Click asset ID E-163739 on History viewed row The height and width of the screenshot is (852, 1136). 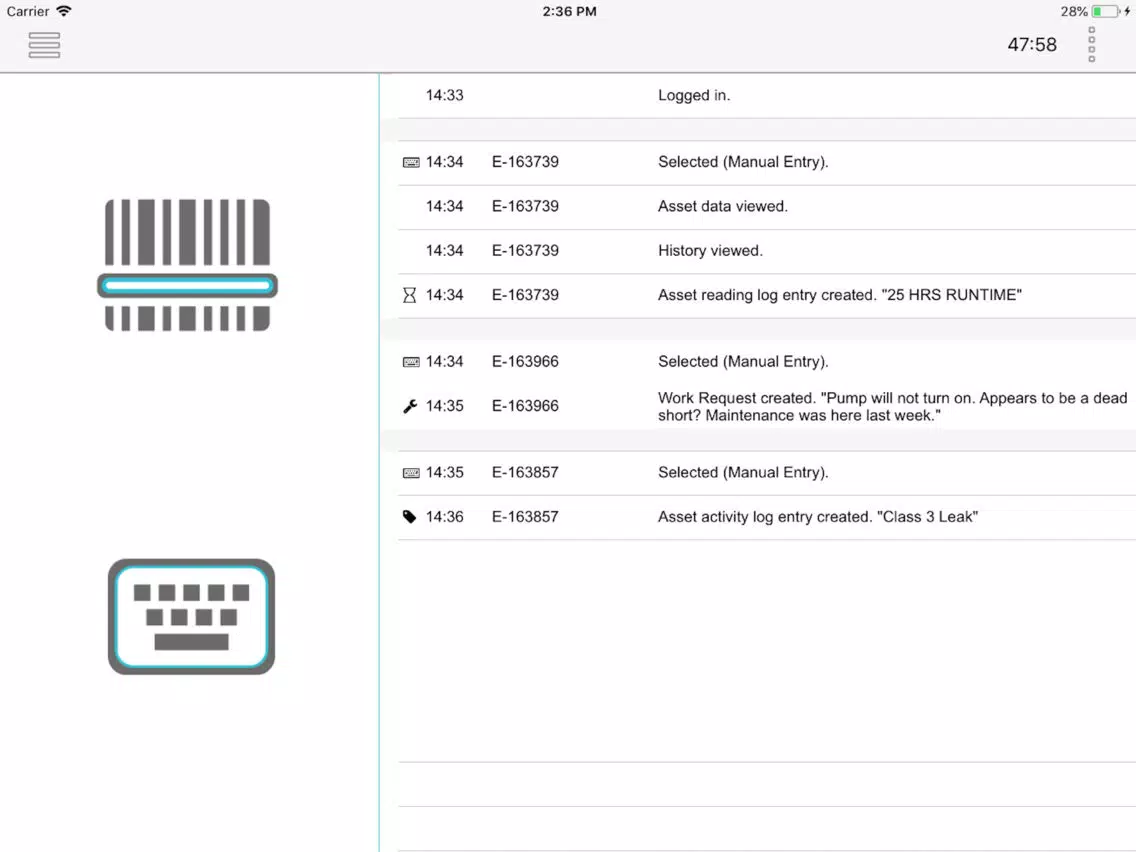click(525, 251)
